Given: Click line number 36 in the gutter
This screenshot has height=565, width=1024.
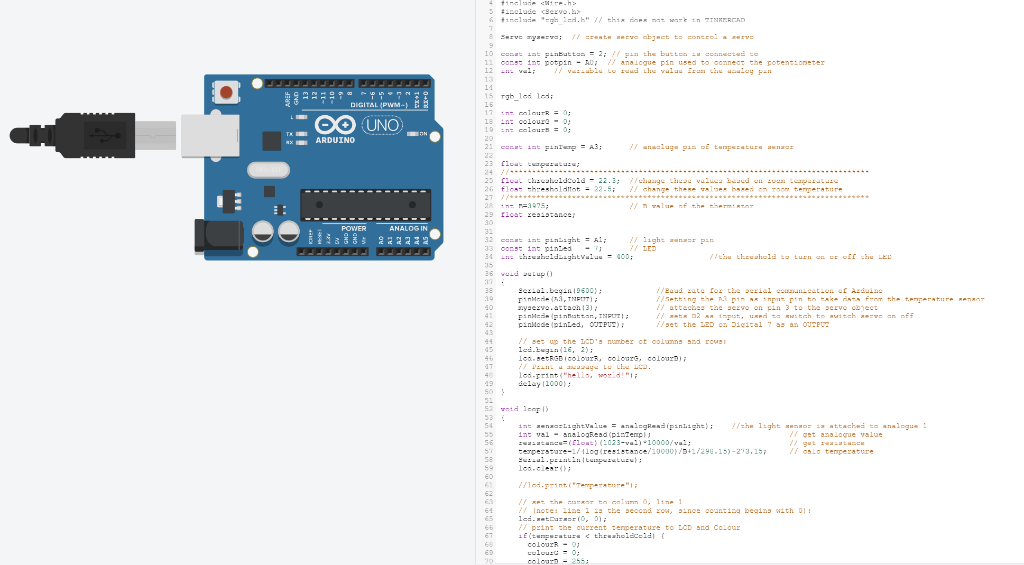Looking at the screenshot, I should coord(488,274).
